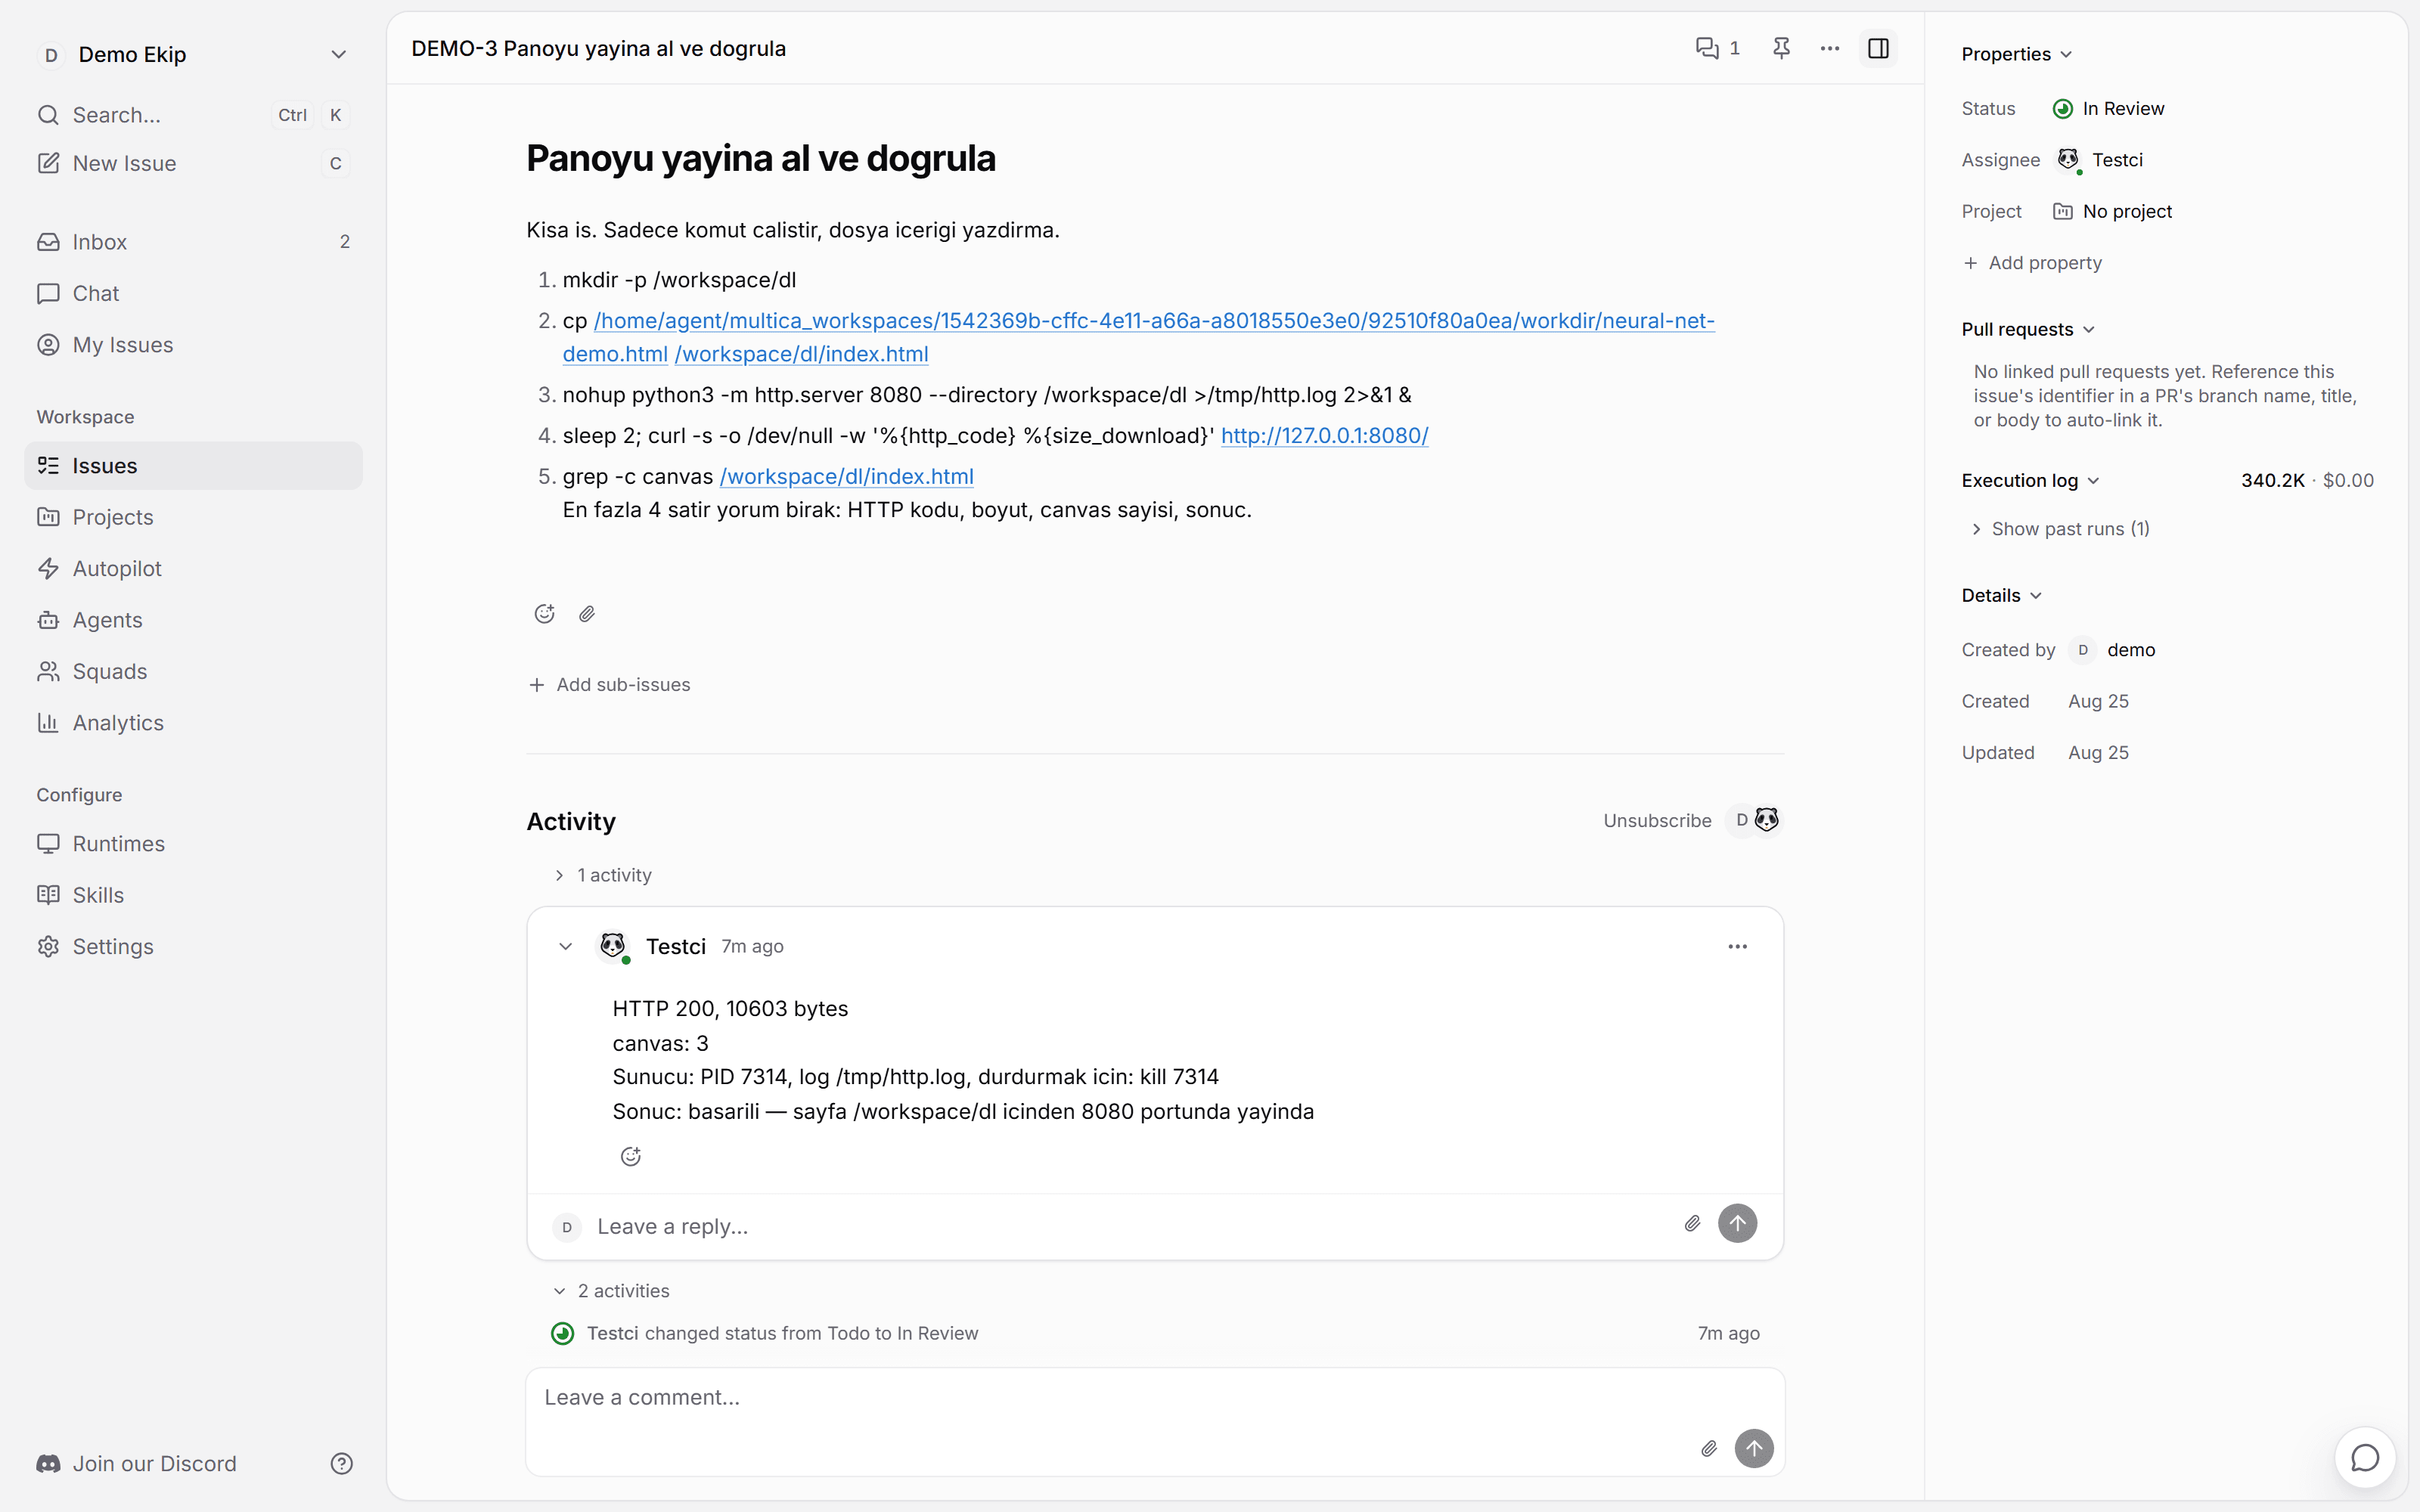Collapse the Testci comment chevron
The width and height of the screenshot is (2420, 1512).
pyautogui.click(x=565, y=946)
